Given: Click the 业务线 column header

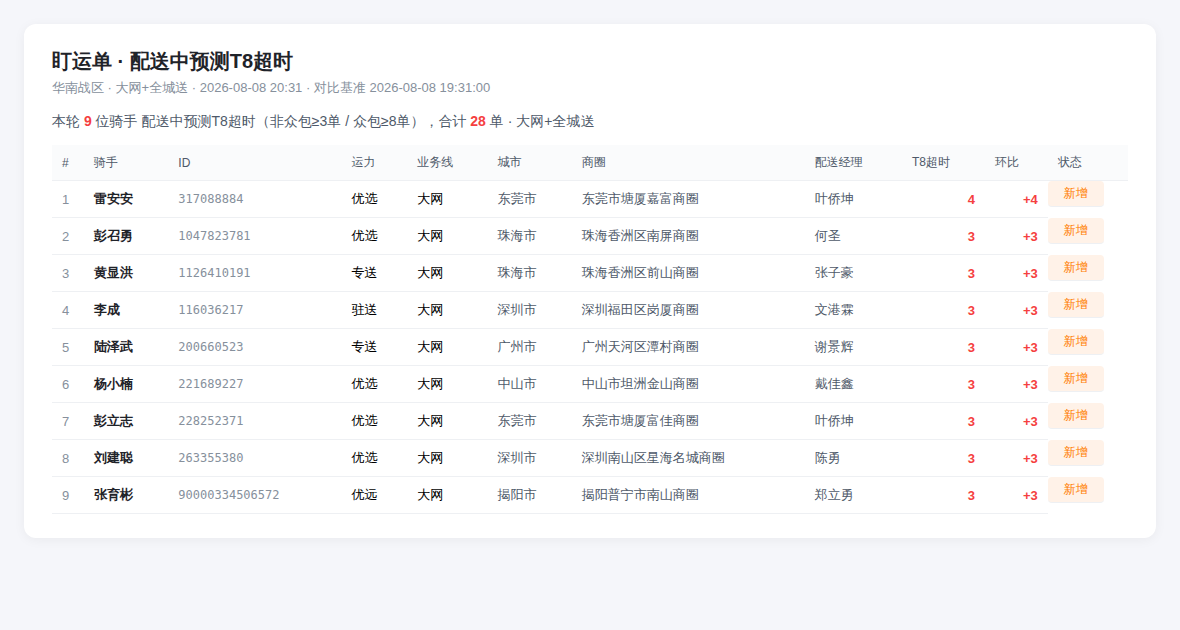Looking at the screenshot, I should tap(435, 163).
